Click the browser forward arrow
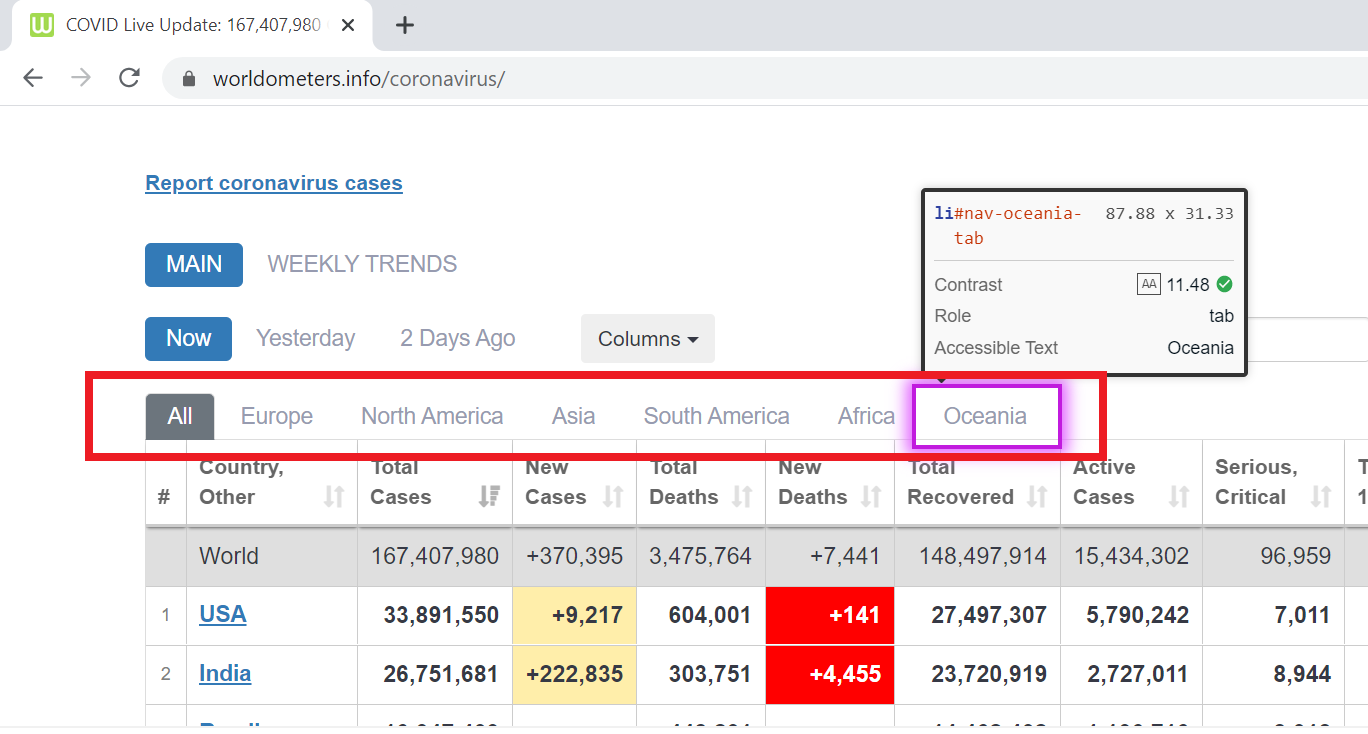Image resolution: width=1368 pixels, height=734 pixels. [x=81, y=78]
